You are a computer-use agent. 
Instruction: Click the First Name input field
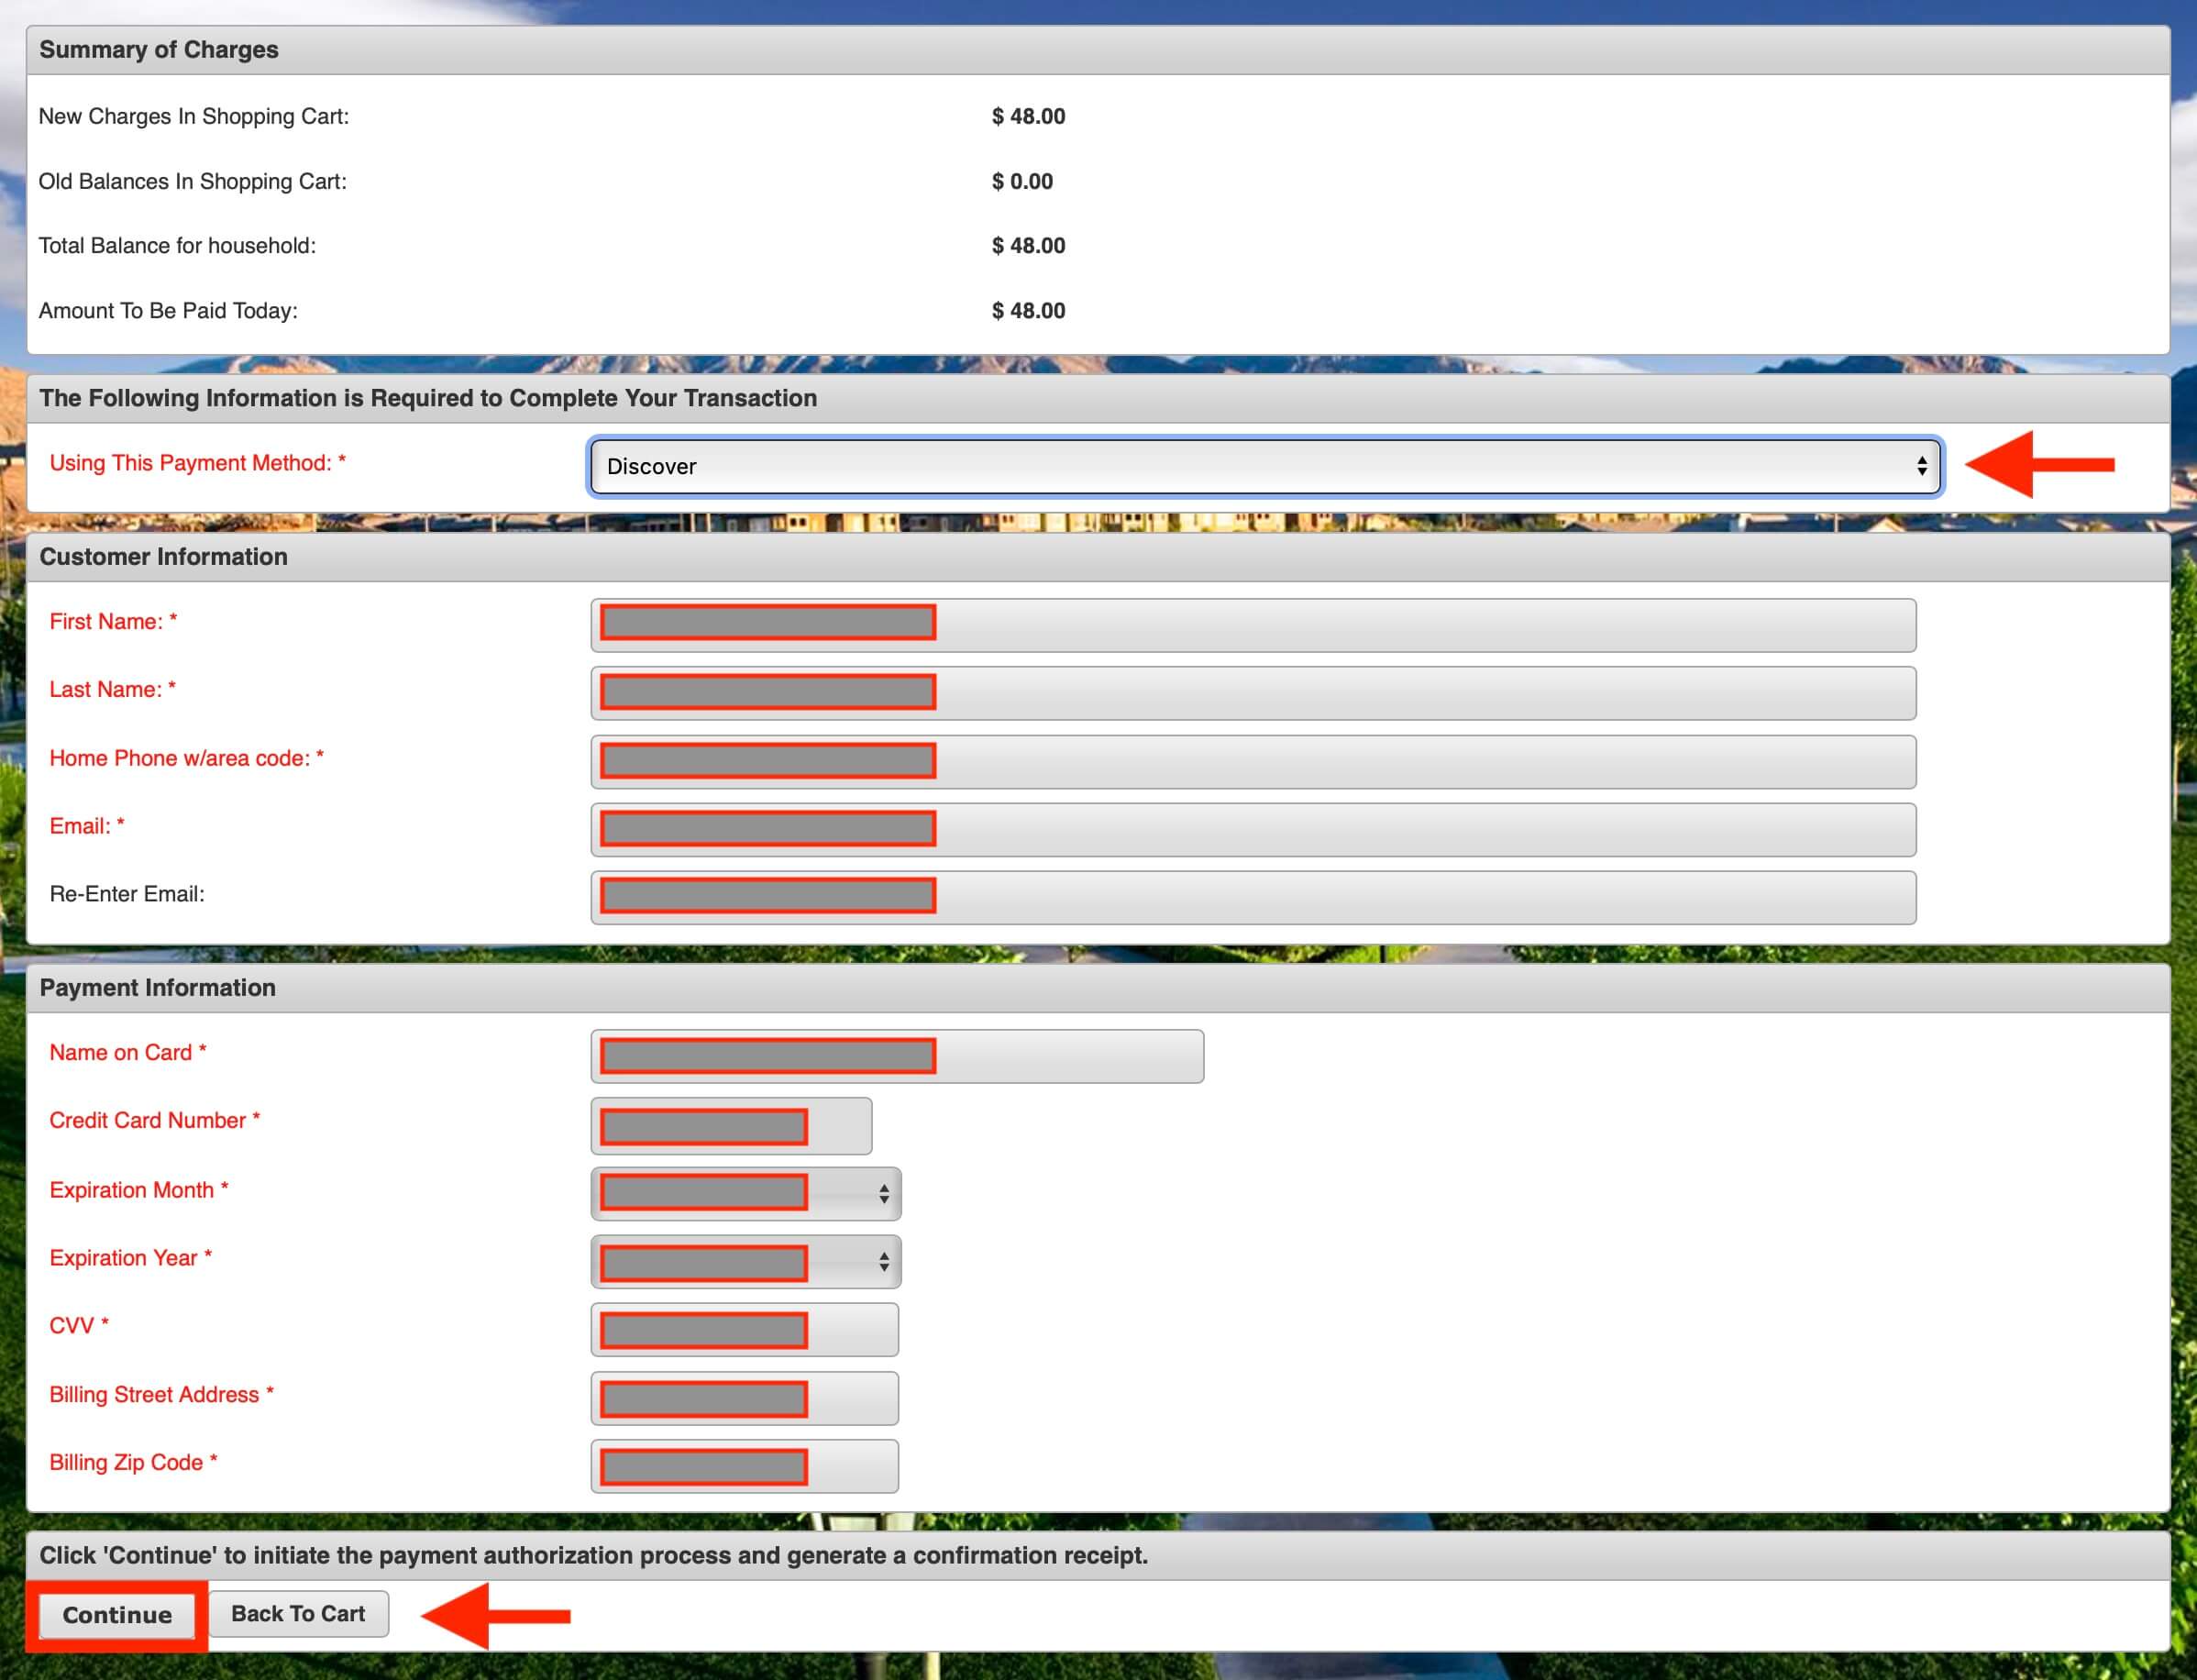click(x=1252, y=625)
